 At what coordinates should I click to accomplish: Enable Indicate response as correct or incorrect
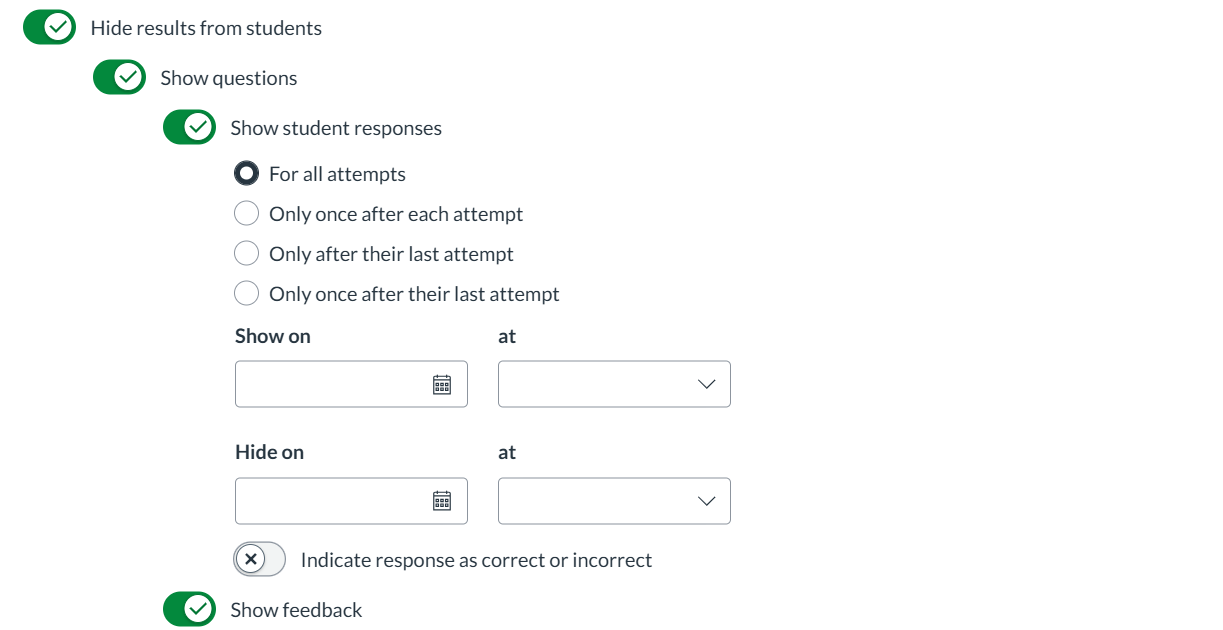tap(260, 560)
